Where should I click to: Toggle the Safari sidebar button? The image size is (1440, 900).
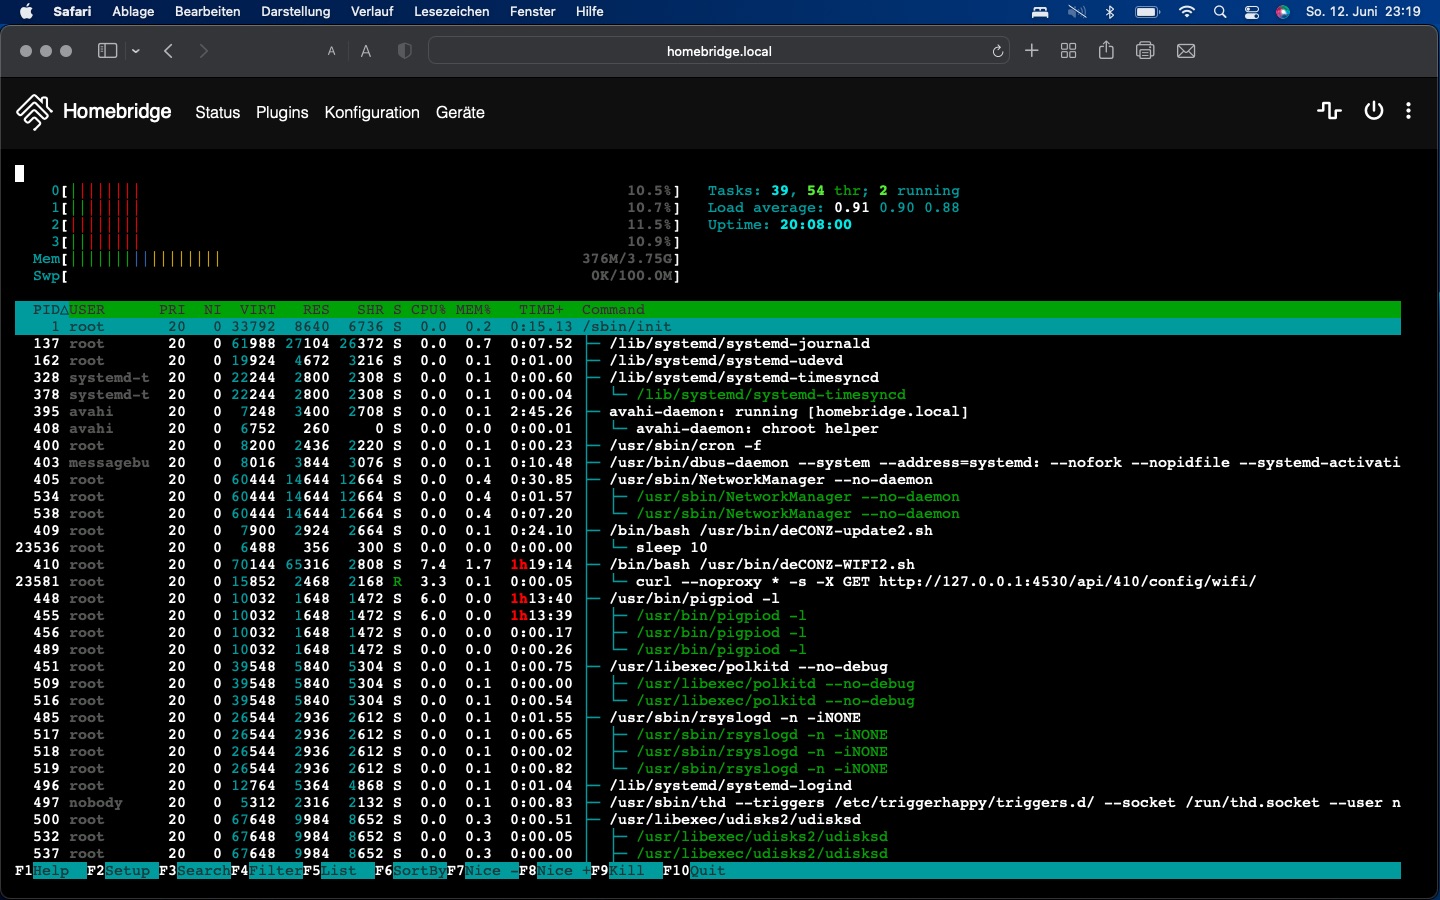(x=107, y=51)
